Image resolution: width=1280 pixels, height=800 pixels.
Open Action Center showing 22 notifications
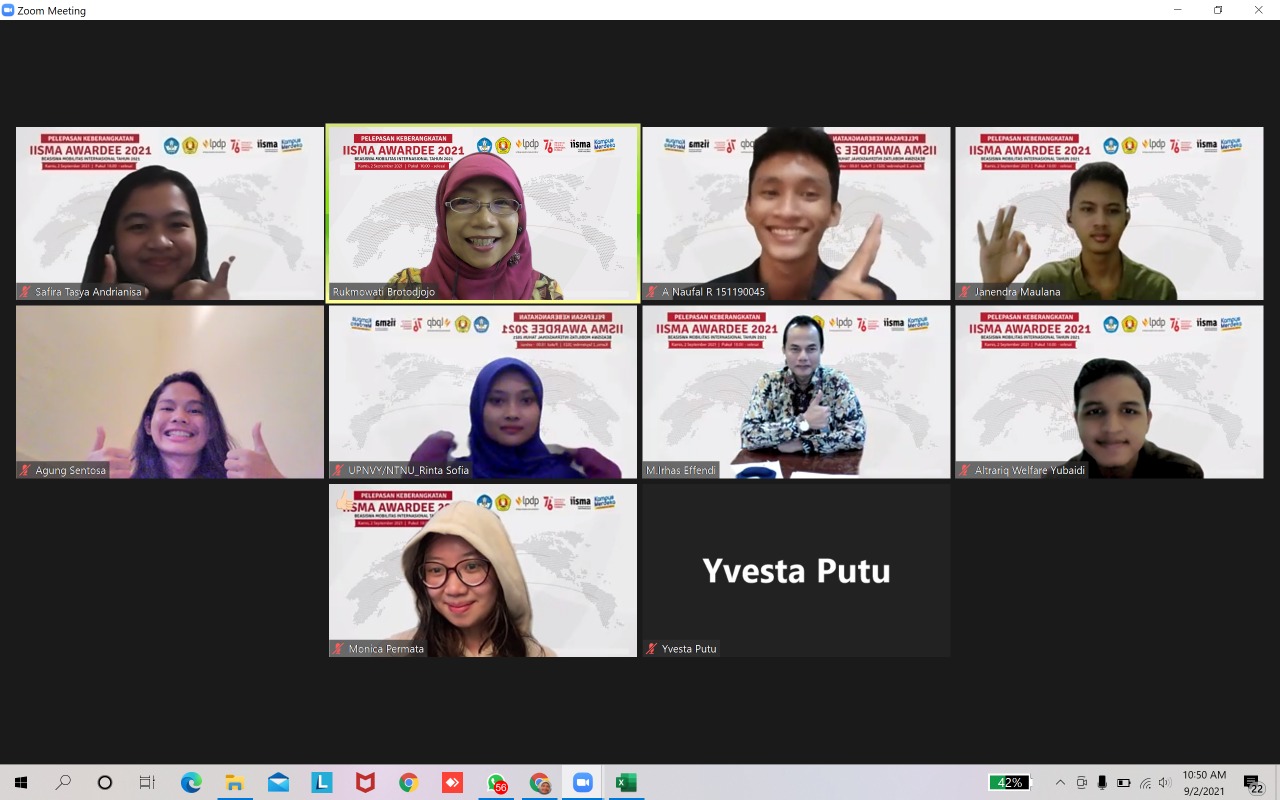(1252, 782)
